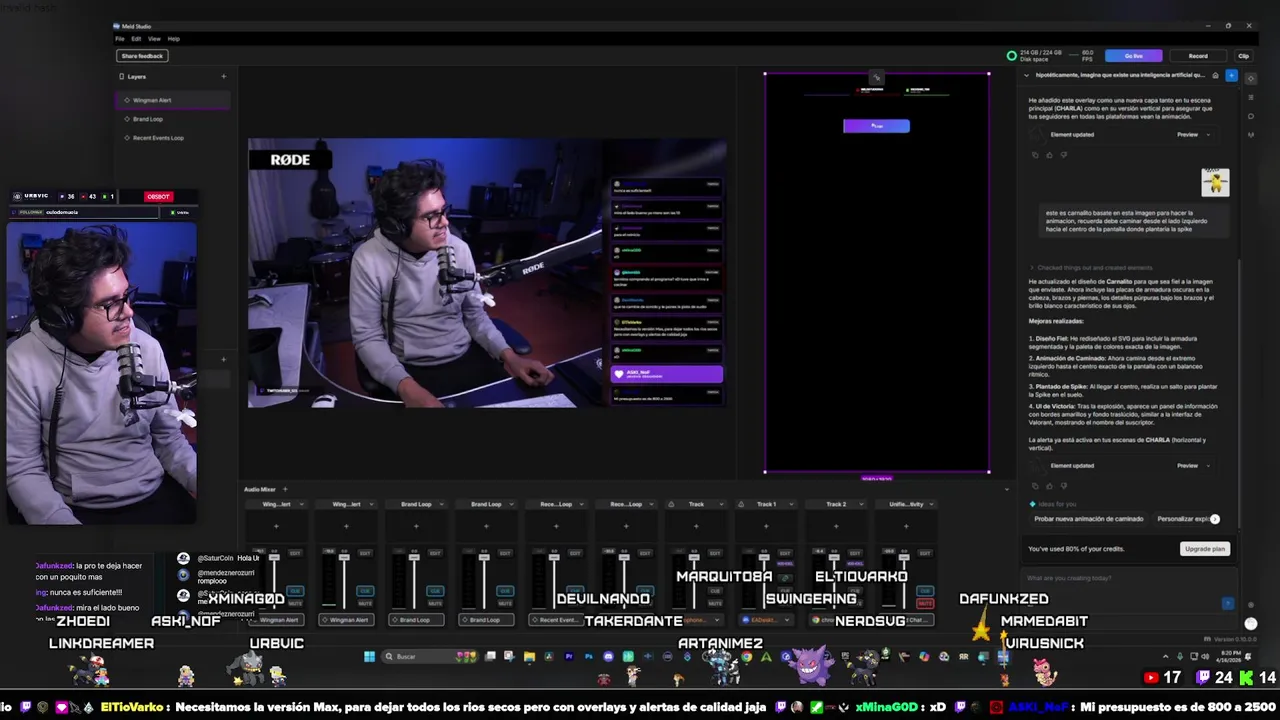This screenshot has width=1280, height=720.
Task: Click the send arrow in the chat box
Action: pyautogui.click(x=1228, y=603)
